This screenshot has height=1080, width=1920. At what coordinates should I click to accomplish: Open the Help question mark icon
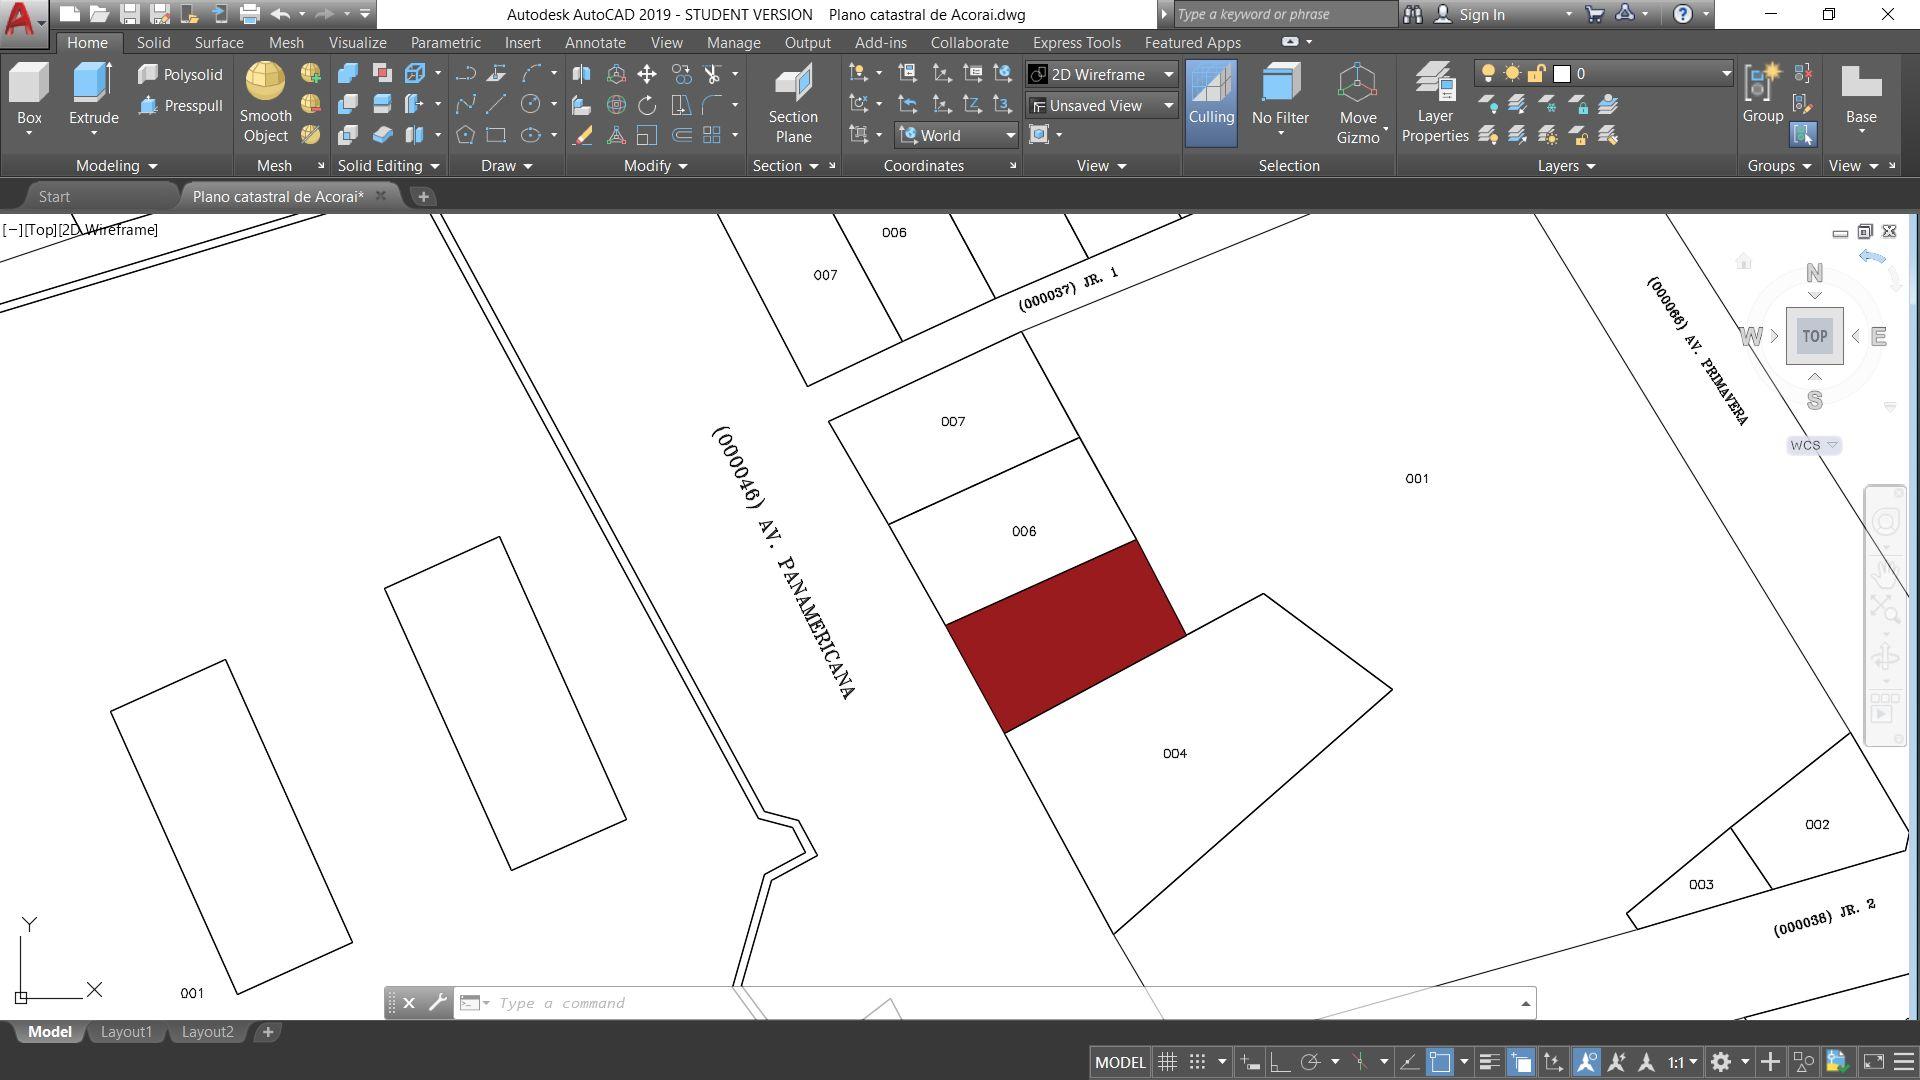point(1683,14)
